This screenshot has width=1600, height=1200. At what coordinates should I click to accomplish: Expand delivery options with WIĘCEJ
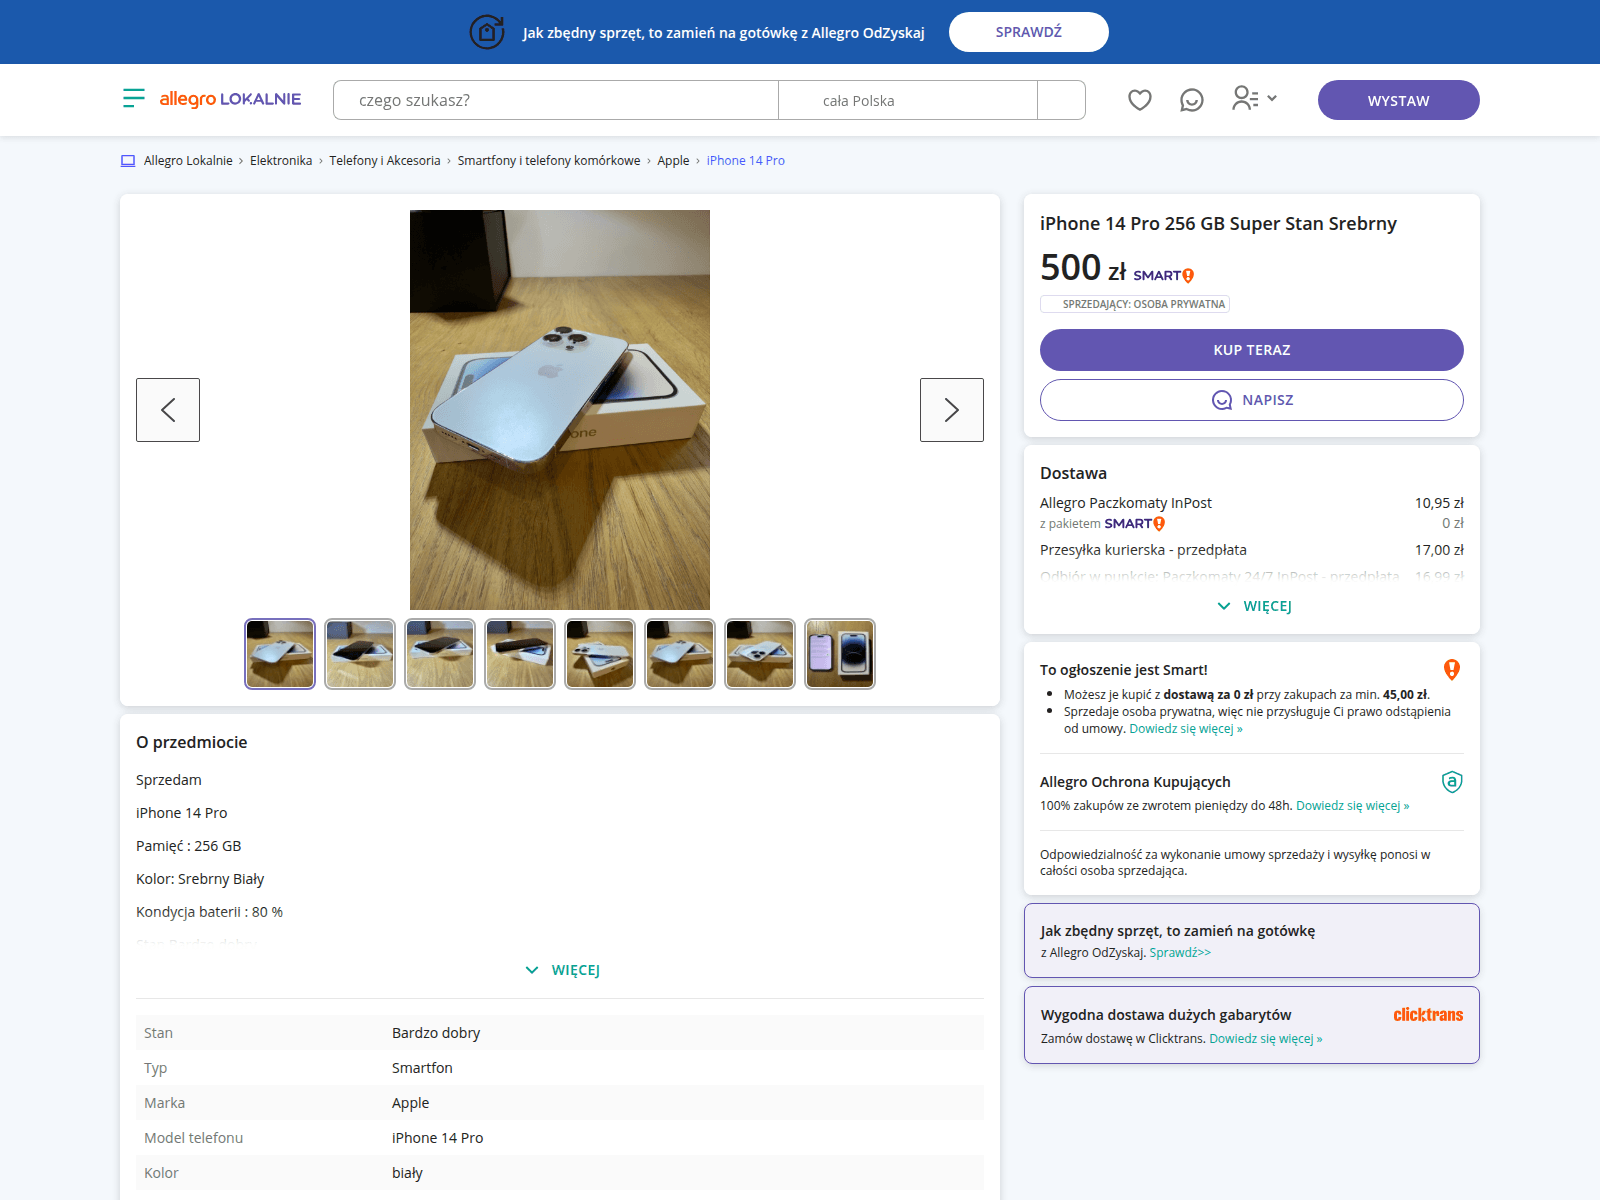pos(1254,606)
